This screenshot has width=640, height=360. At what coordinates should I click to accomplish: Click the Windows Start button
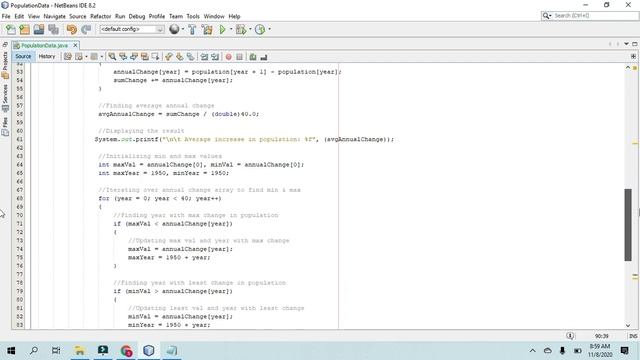tap(11, 351)
